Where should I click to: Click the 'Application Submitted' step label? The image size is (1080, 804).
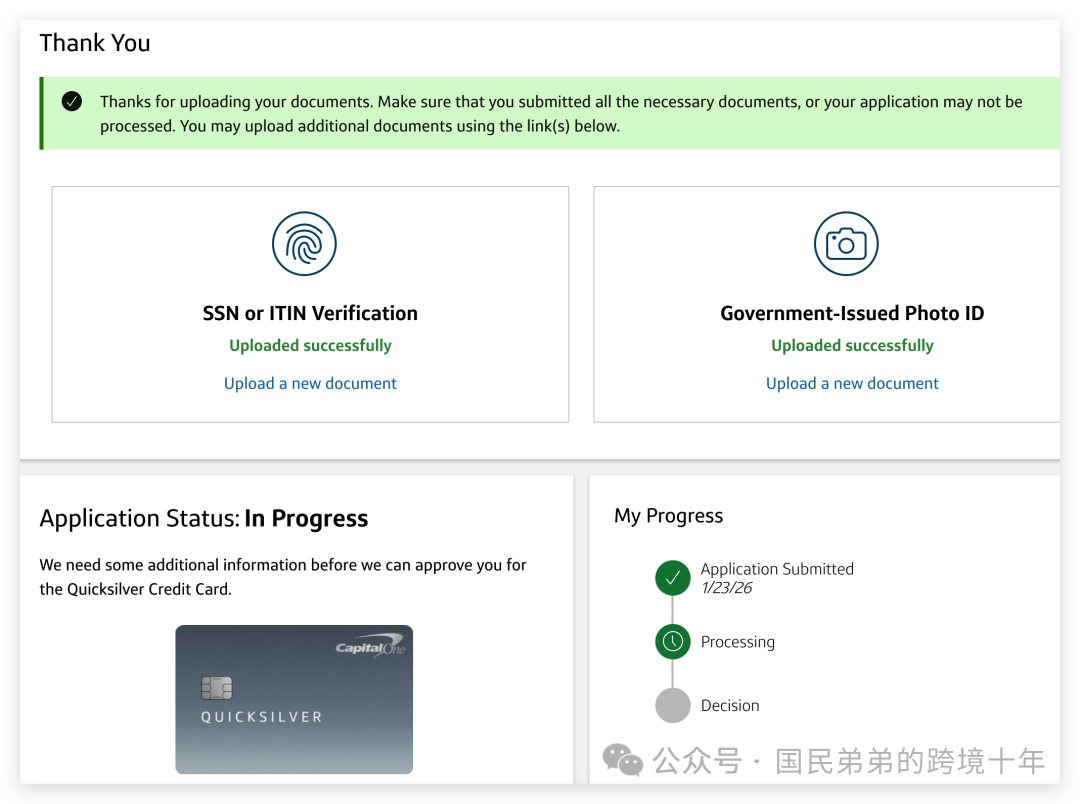[x=777, y=568]
